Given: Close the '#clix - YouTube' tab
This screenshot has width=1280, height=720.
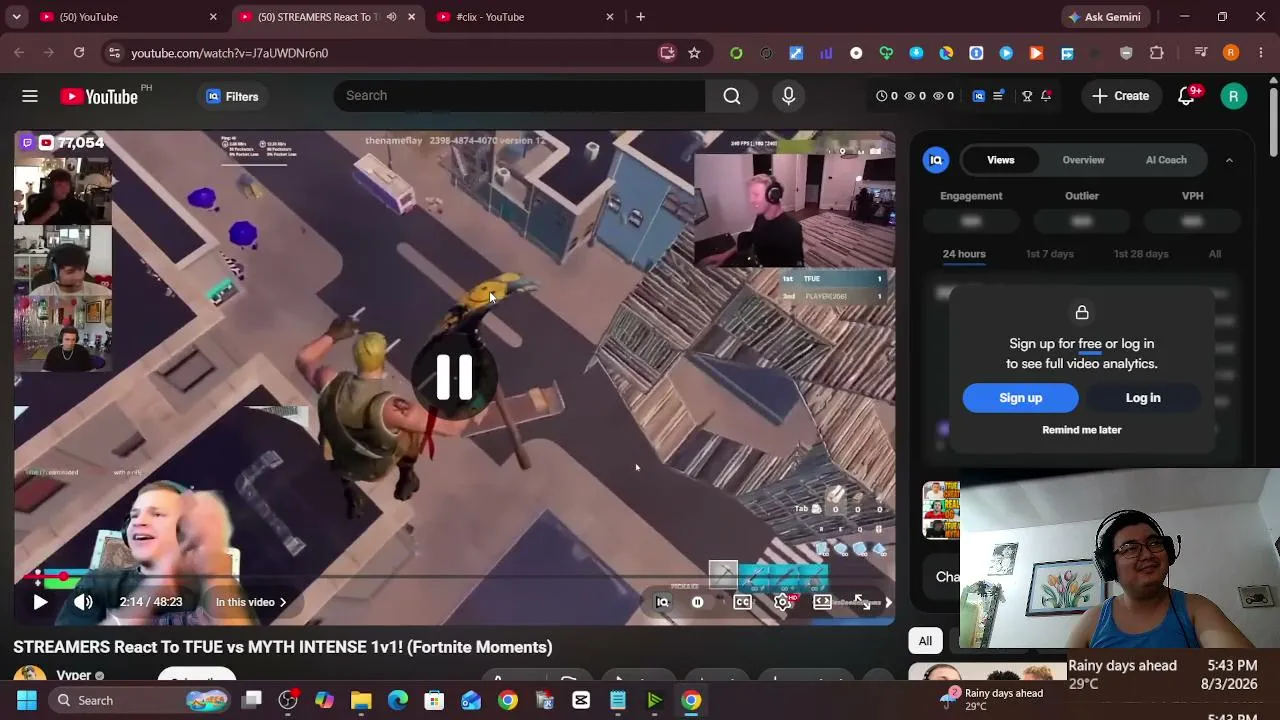Looking at the screenshot, I should pos(610,17).
